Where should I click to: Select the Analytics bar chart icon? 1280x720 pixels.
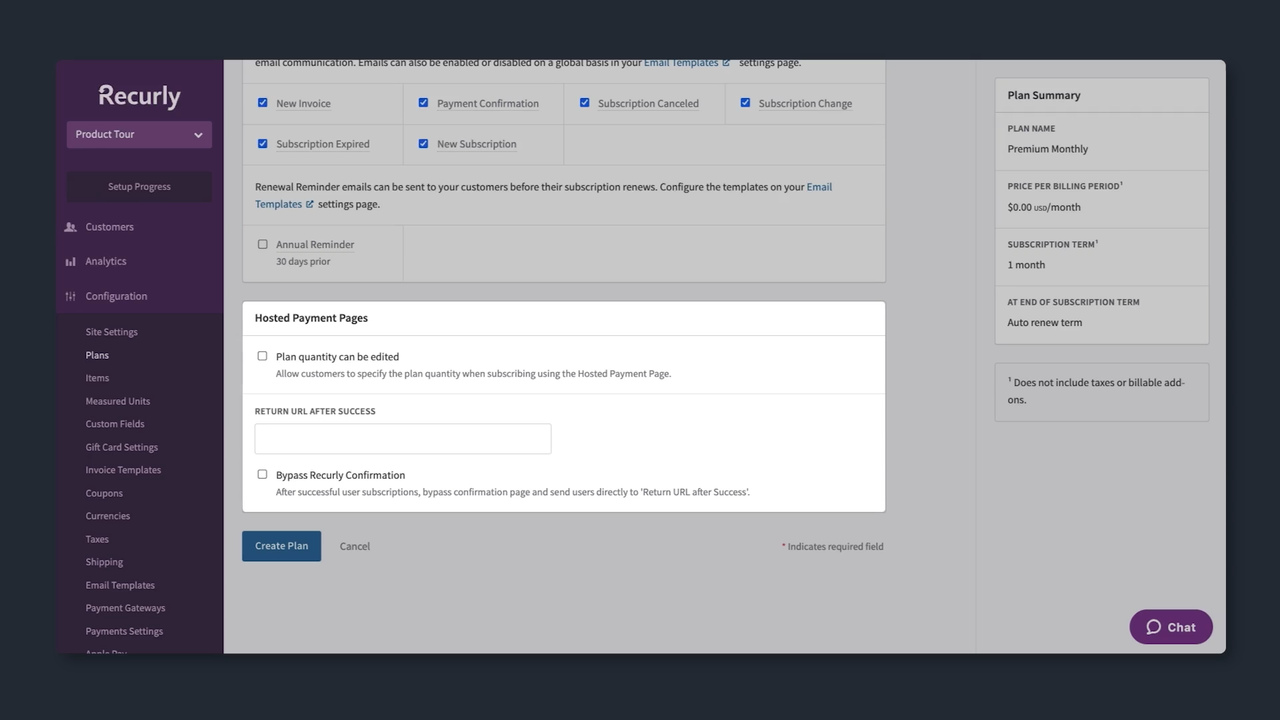tap(70, 261)
